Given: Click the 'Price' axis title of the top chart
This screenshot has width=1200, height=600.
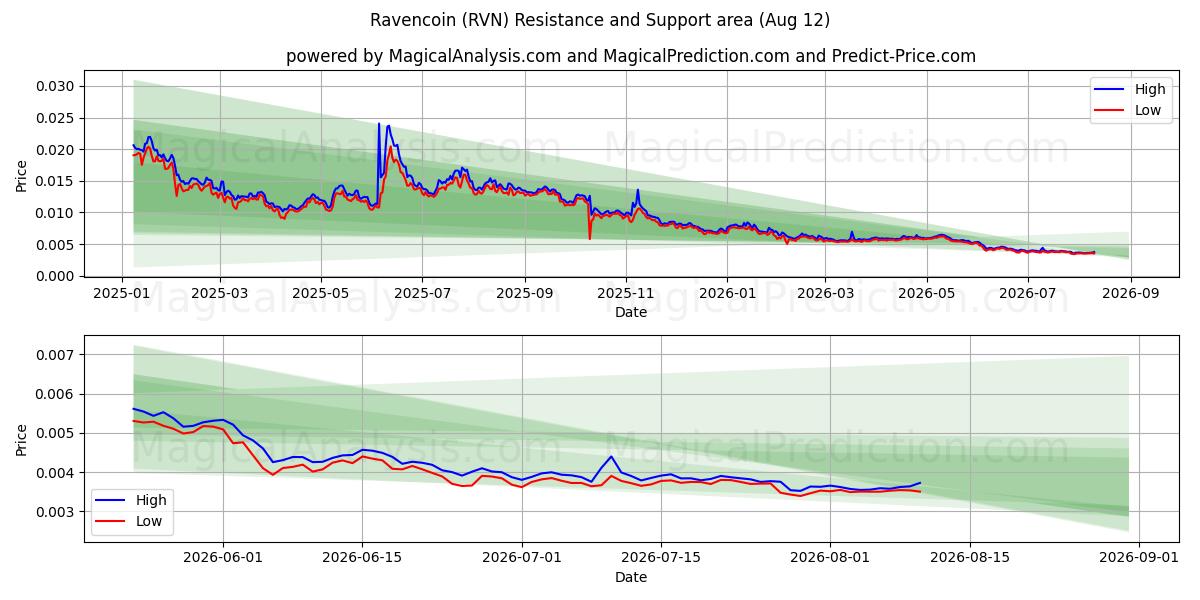Looking at the screenshot, I should pyautogui.click(x=22, y=174).
